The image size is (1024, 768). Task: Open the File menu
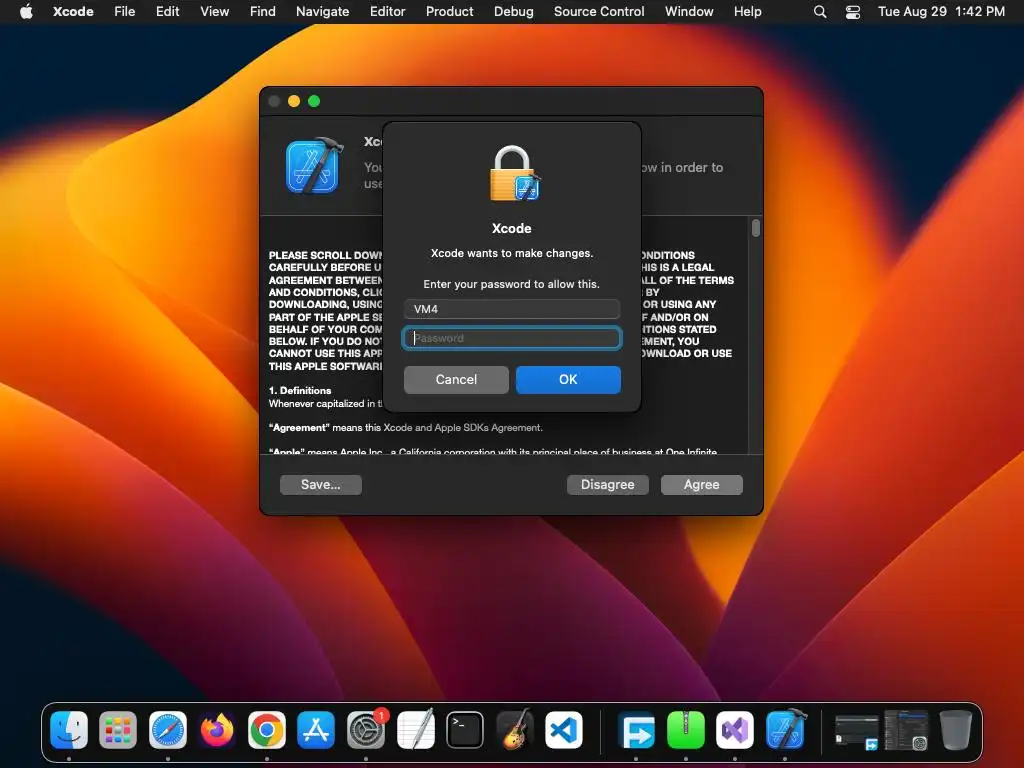(x=125, y=12)
